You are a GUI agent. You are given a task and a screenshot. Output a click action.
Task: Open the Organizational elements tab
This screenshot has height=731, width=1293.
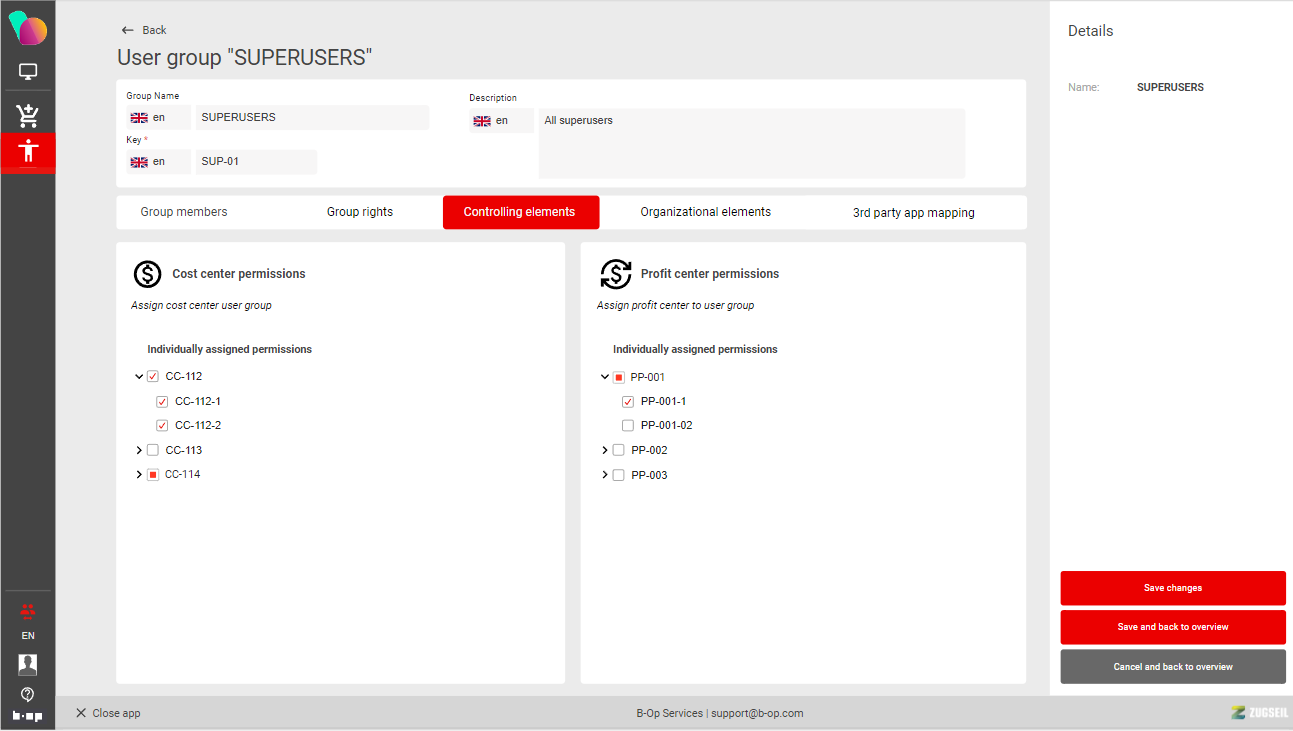tap(705, 212)
